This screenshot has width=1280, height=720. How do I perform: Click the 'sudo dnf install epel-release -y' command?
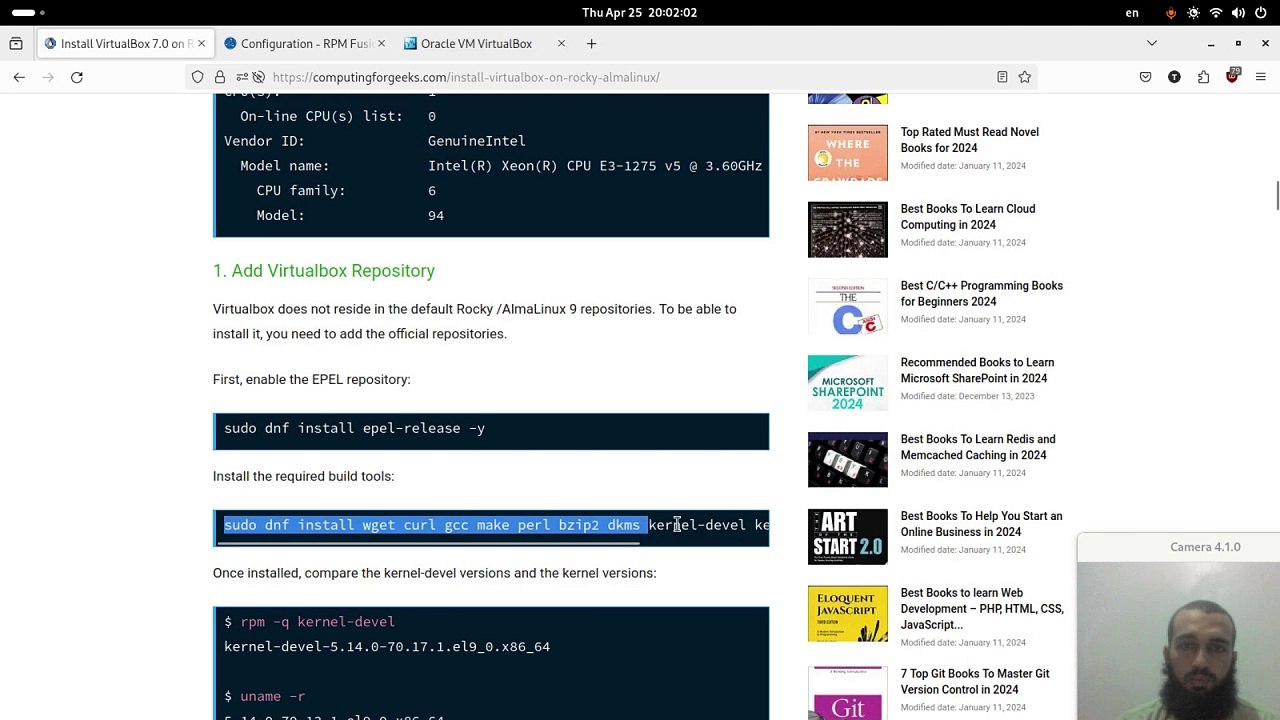[354, 428]
